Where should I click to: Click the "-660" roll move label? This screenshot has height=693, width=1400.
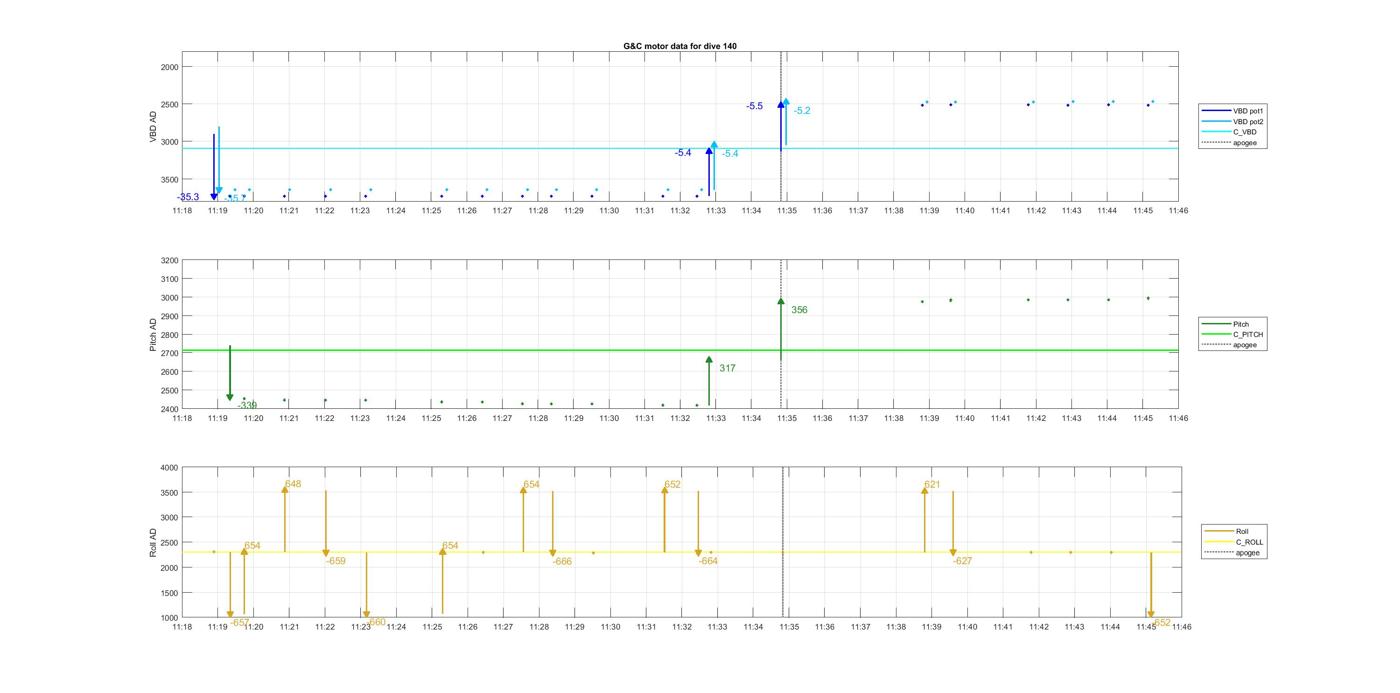point(376,622)
